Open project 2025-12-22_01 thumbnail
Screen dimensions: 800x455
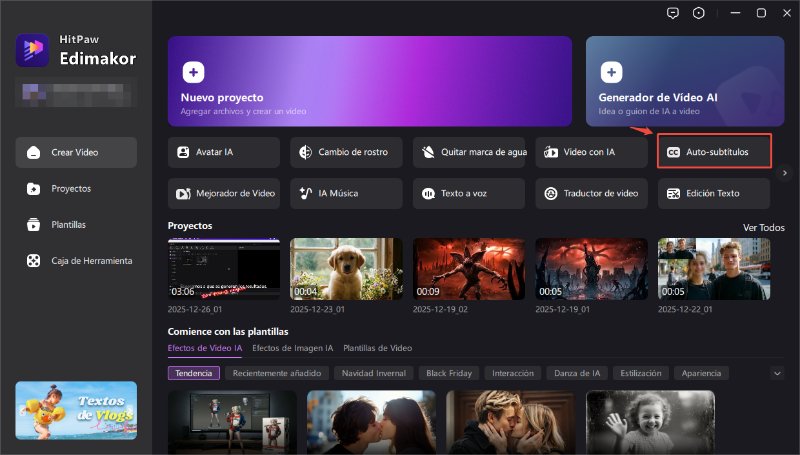point(714,269)
